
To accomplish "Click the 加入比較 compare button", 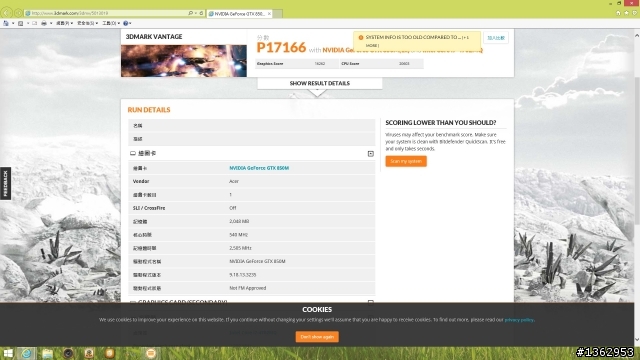I will pyautogui.click(x=496, y=38).
